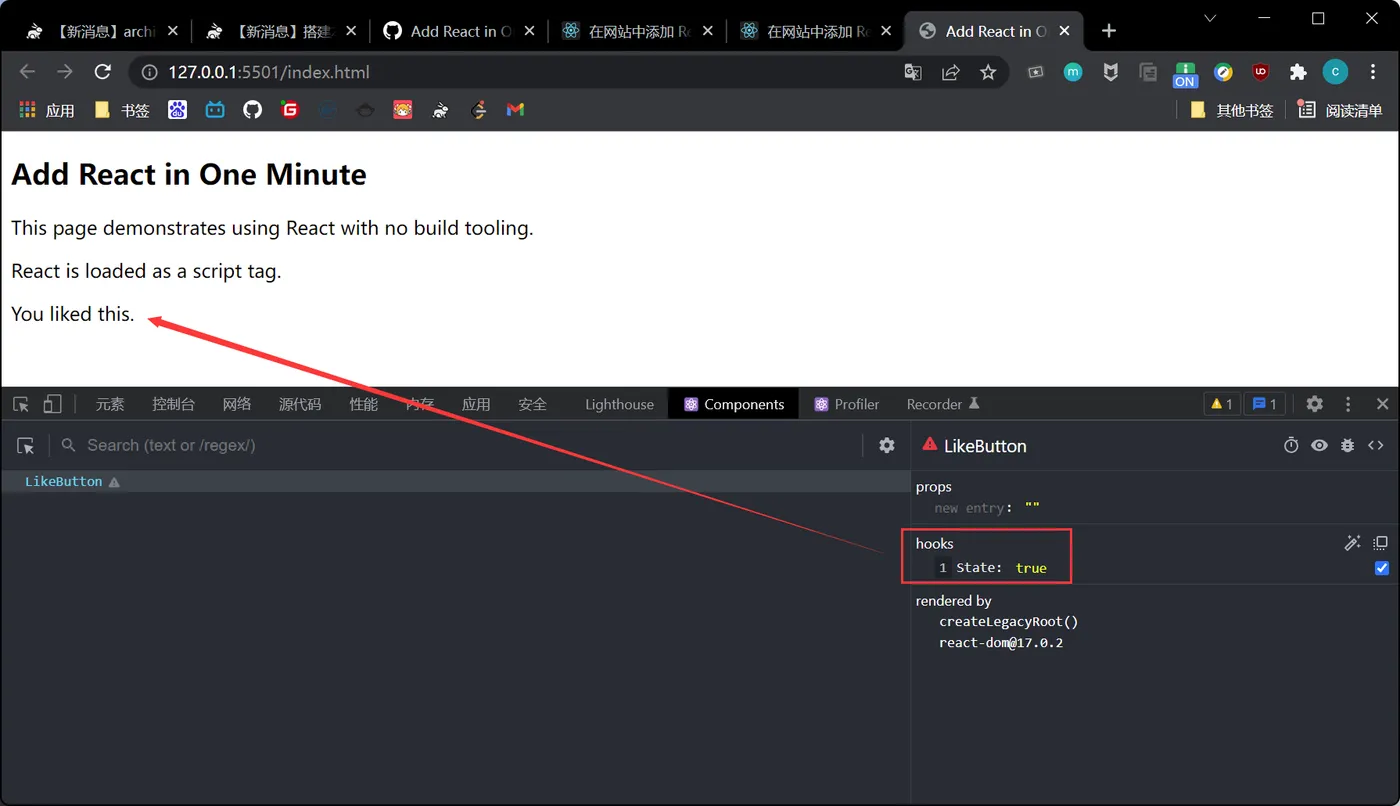Click createLegacyRoot() under rendered by
Screen dimensions: 1400x806
click(x=1008, y=621)
